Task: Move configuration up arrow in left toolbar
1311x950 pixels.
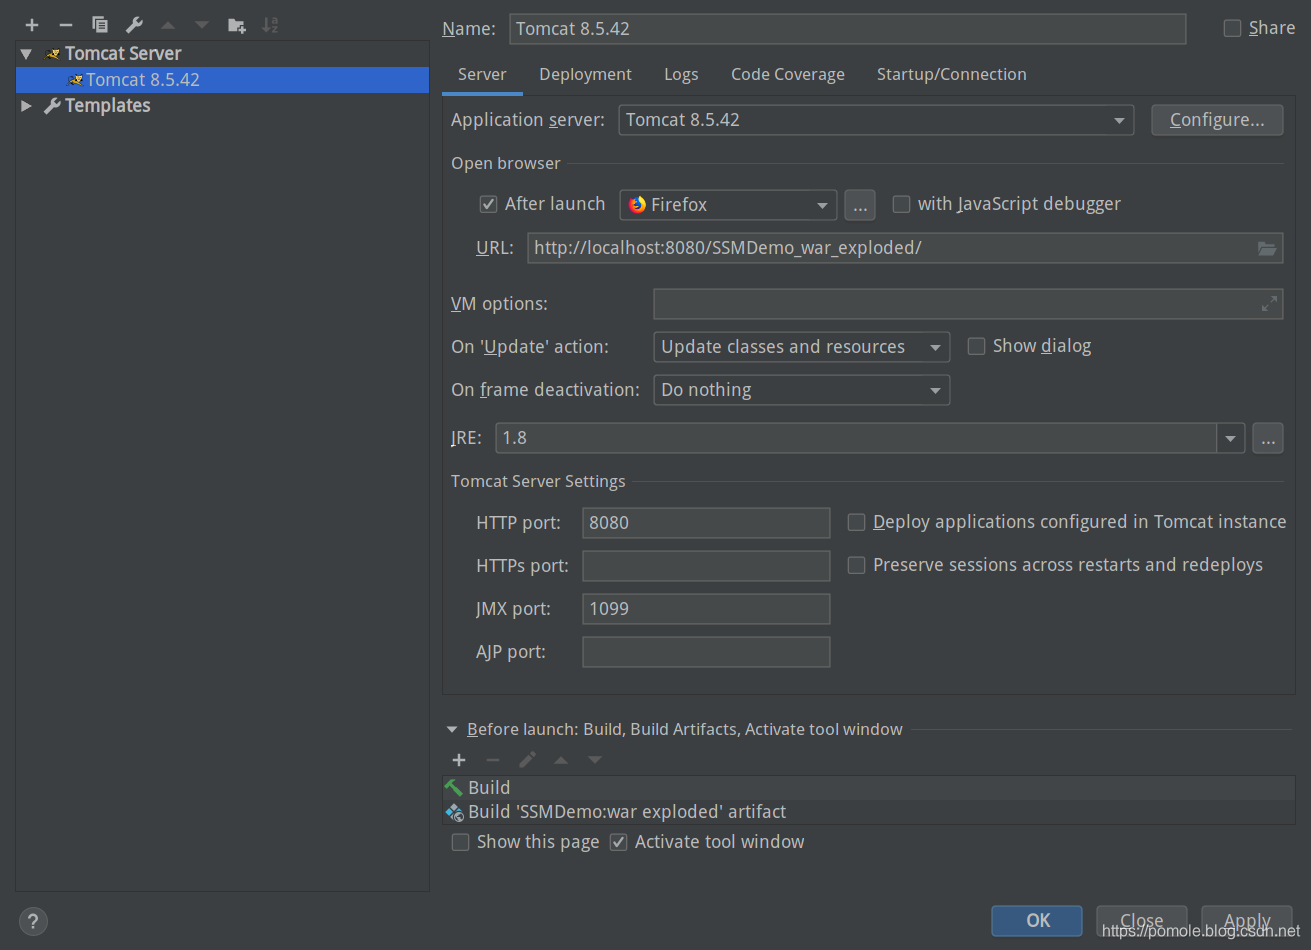Action: coord(168,25)
